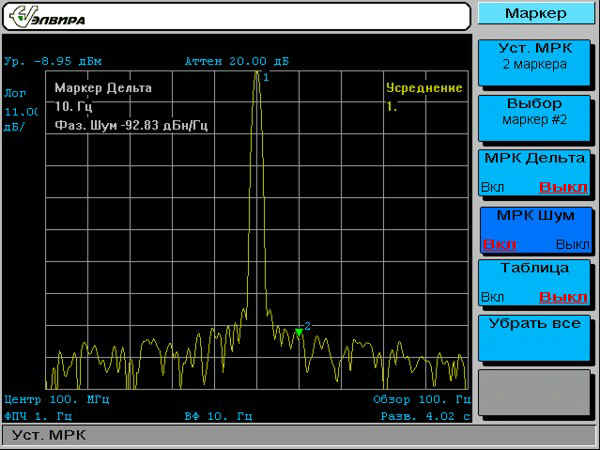Click the 10. Гц delta value readout
This screenshot has height=450, width=600.
[x=73, y=106]
